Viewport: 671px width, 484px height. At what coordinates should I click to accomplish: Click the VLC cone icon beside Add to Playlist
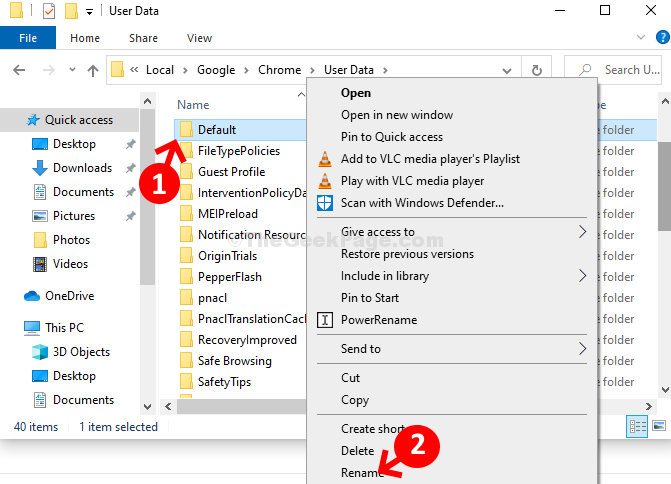(x=324, y=159)
